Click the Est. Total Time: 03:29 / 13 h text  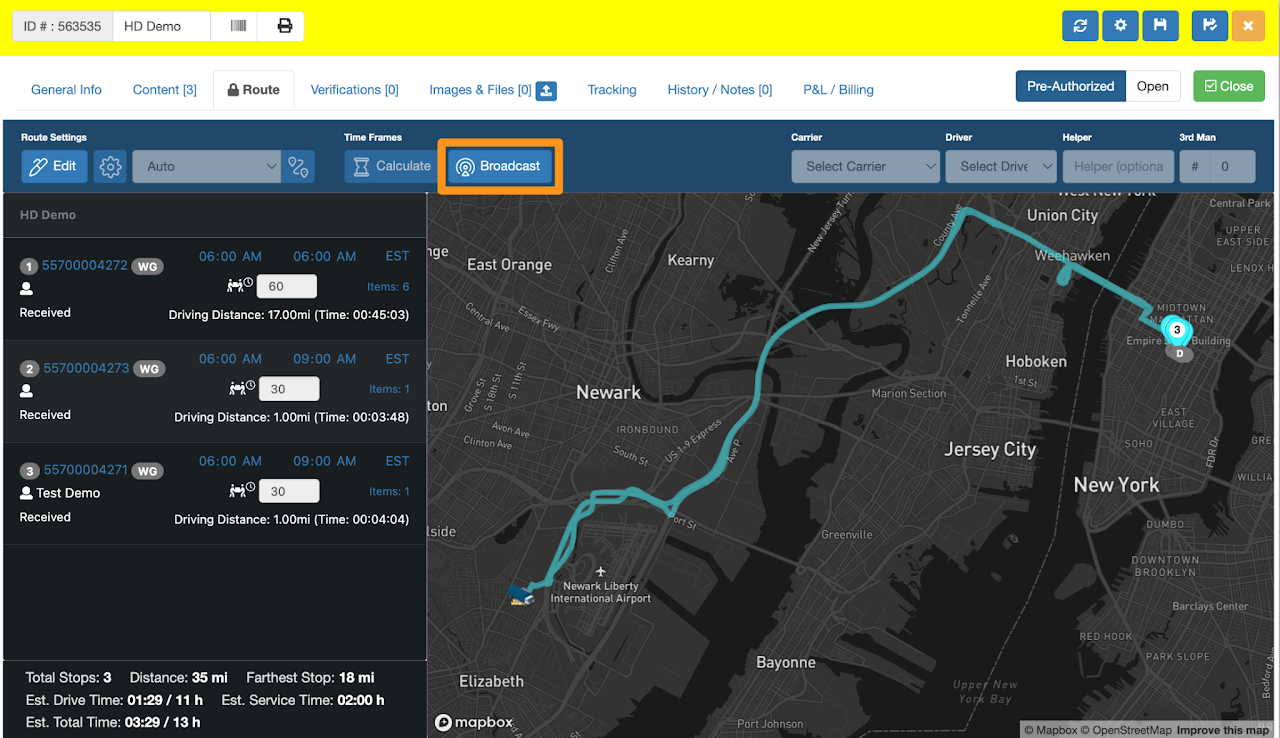tap(113, 722)
